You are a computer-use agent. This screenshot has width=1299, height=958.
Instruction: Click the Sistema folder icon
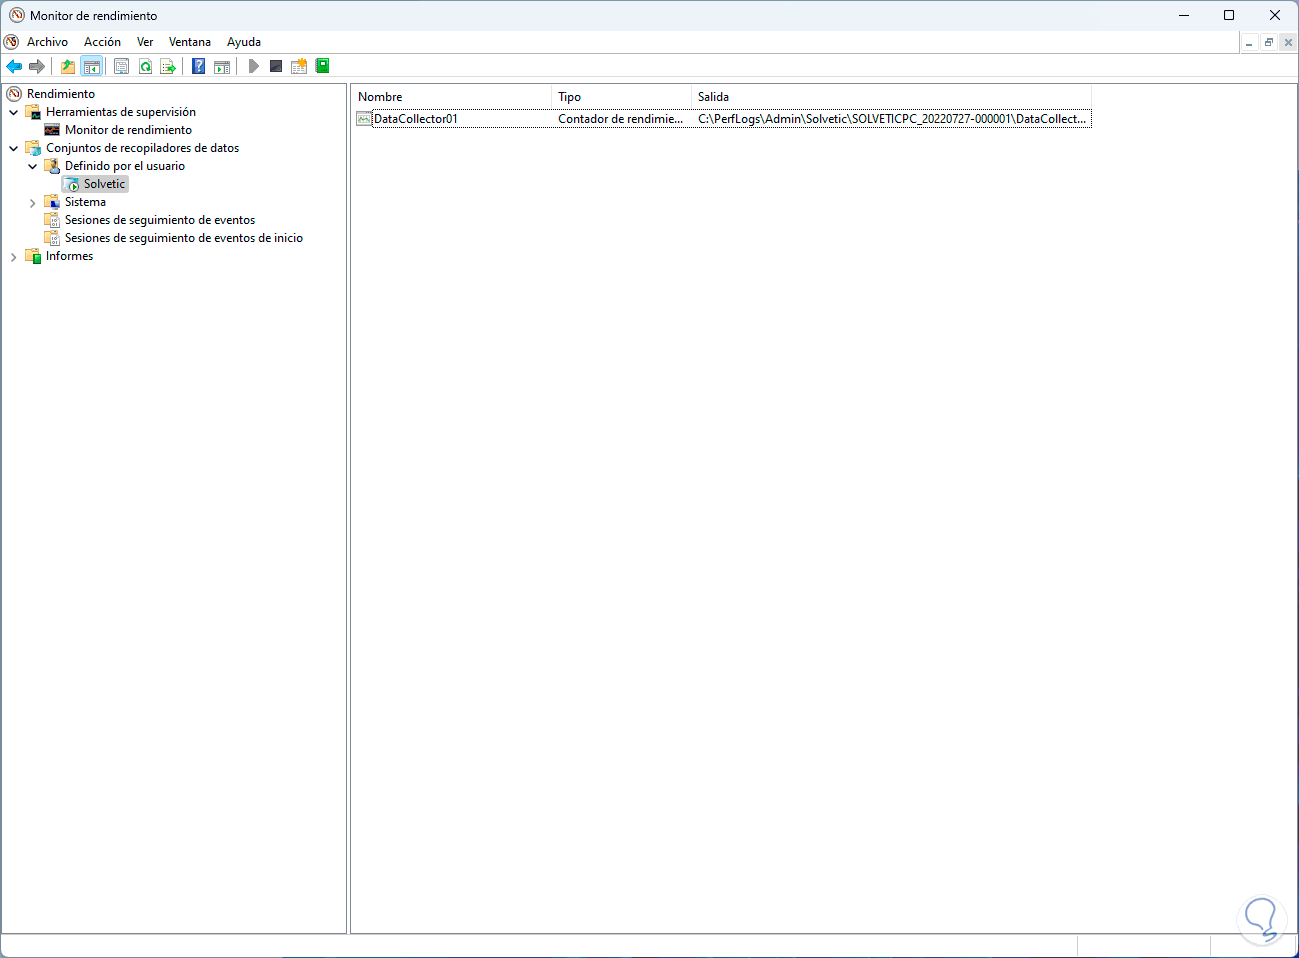point(52,202)
